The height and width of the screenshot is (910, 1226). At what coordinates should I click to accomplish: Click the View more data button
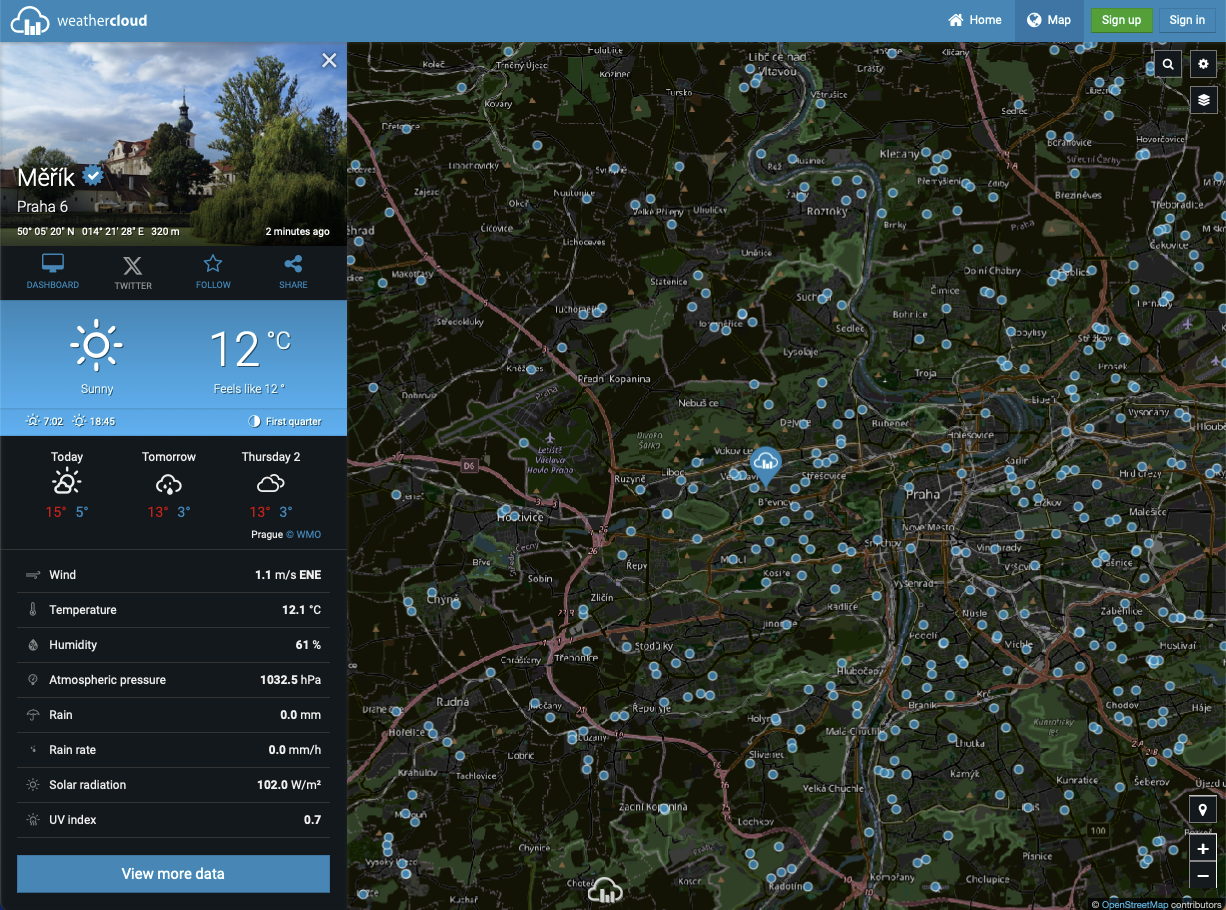coord(173,874)
